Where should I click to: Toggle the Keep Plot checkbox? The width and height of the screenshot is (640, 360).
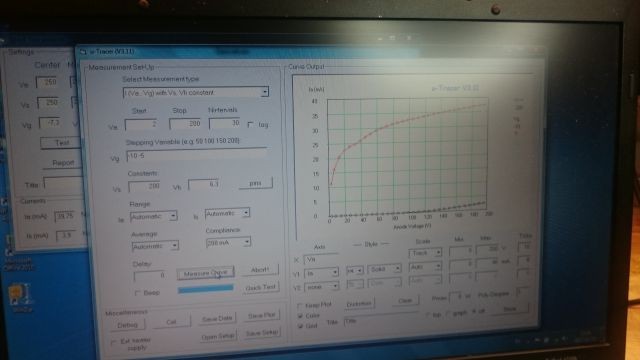300,305
